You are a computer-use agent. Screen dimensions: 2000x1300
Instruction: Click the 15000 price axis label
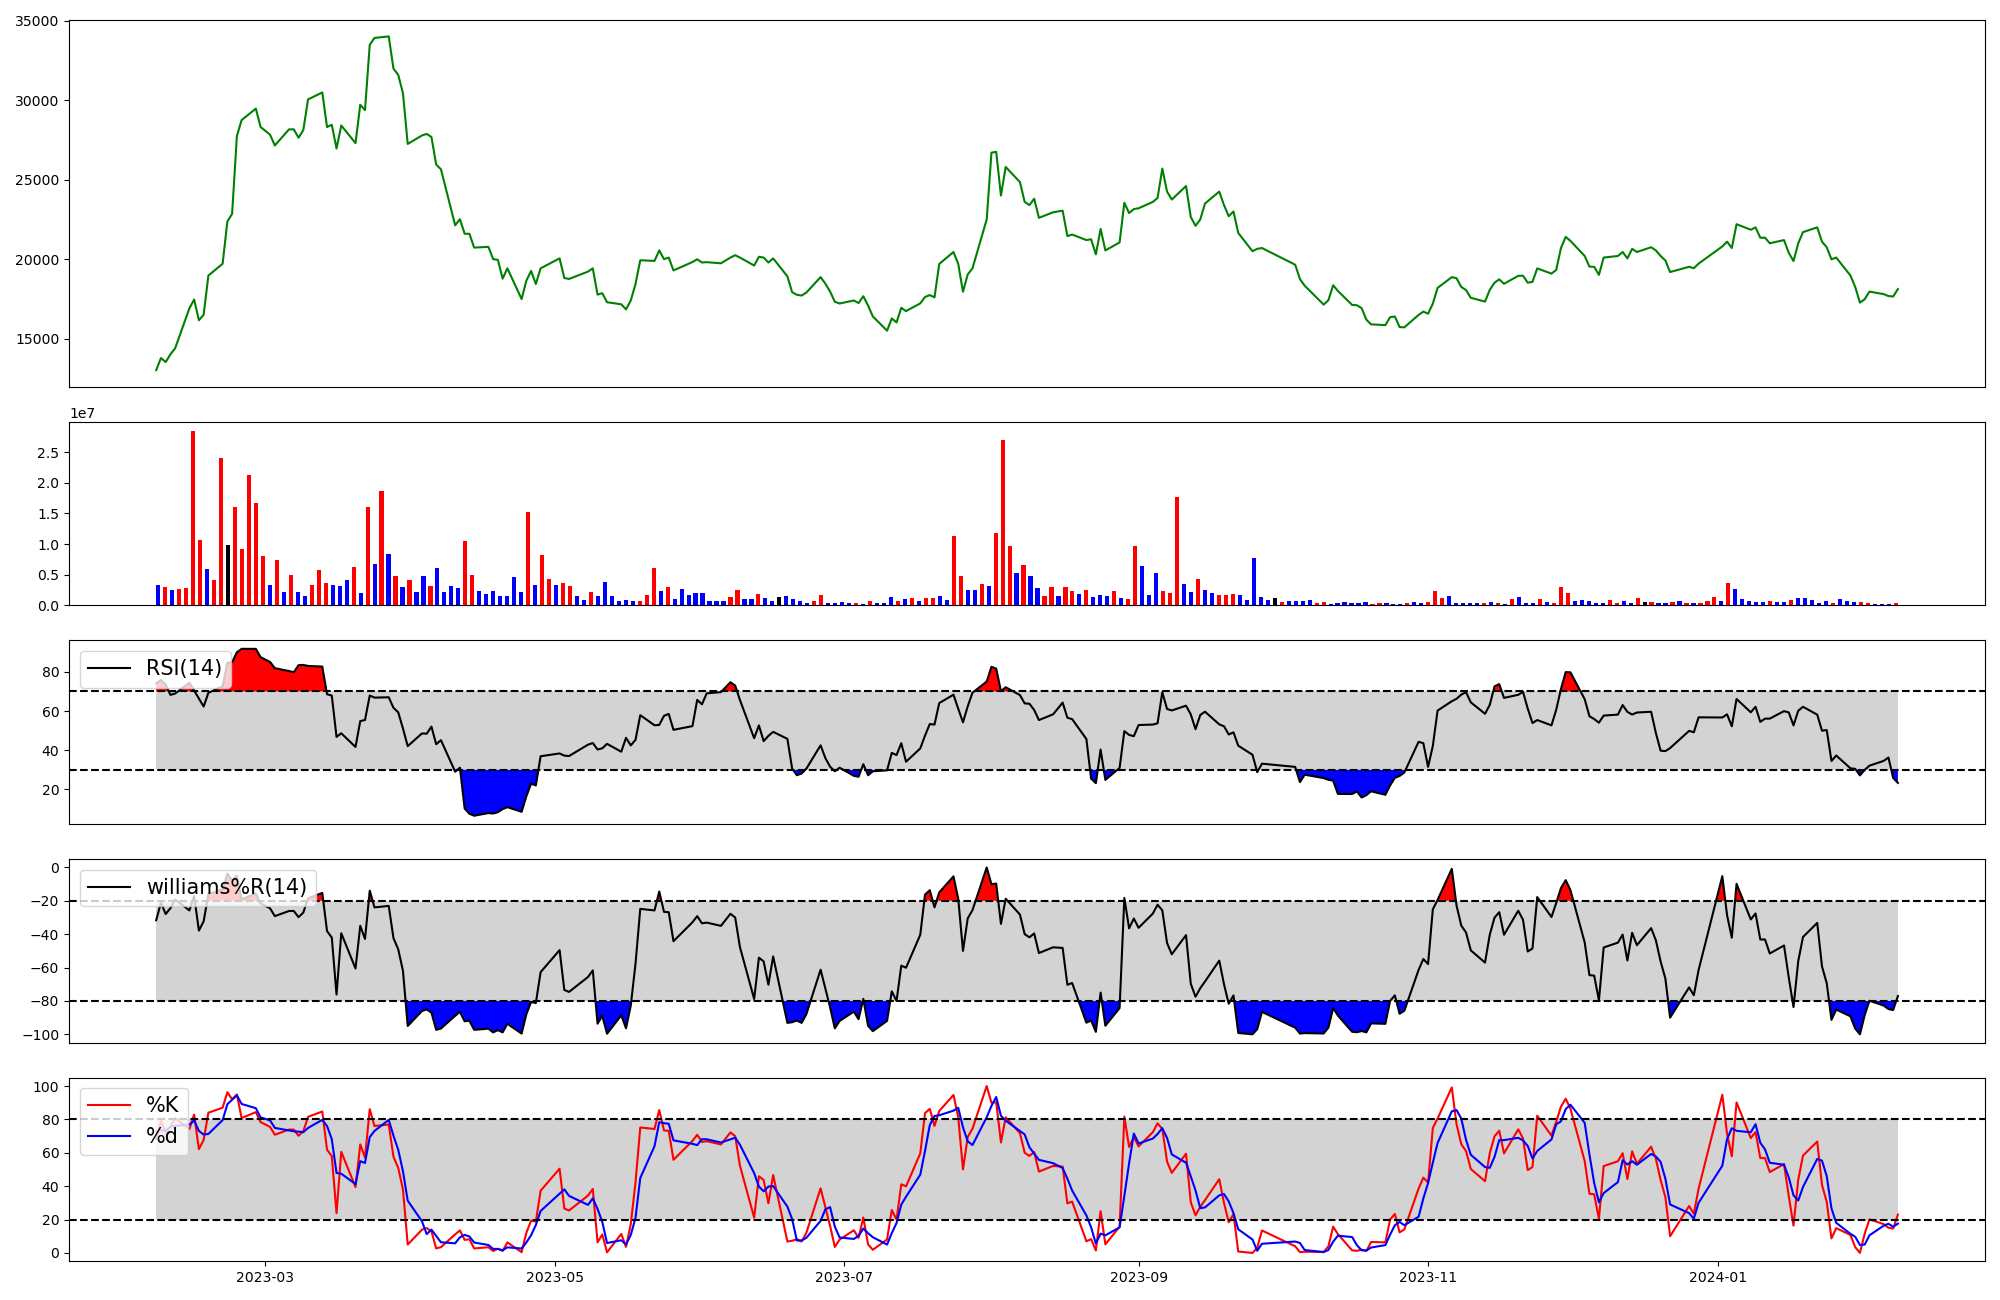pos(36,339)
